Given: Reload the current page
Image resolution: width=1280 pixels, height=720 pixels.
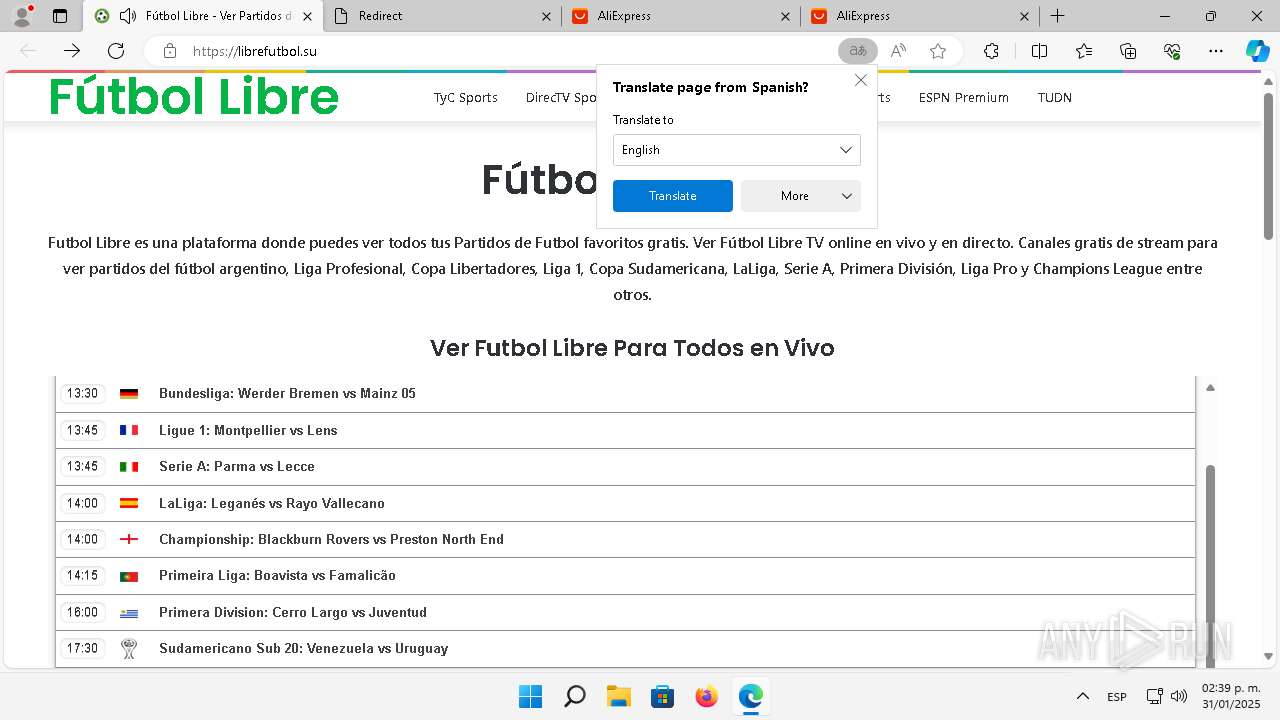Looking at the screenshot, I should 116,51.
